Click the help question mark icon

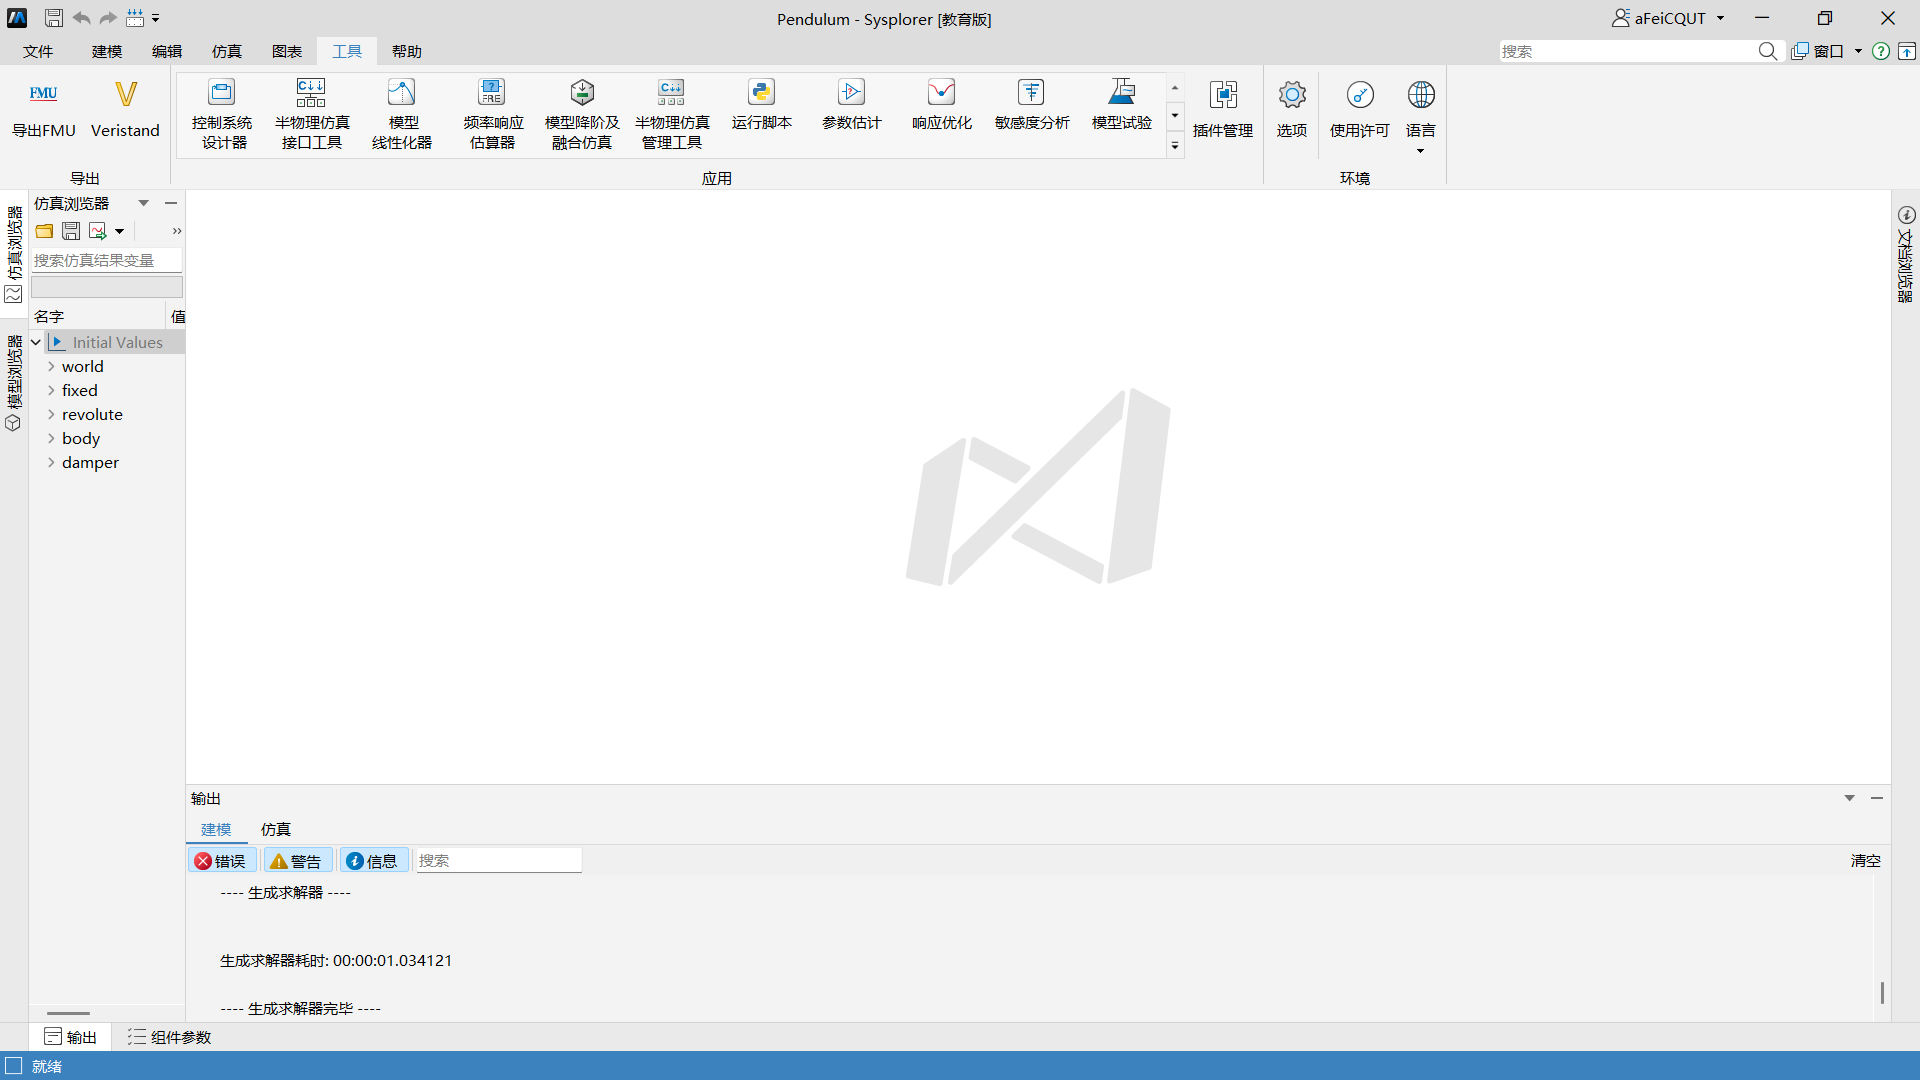(1881, 51)
